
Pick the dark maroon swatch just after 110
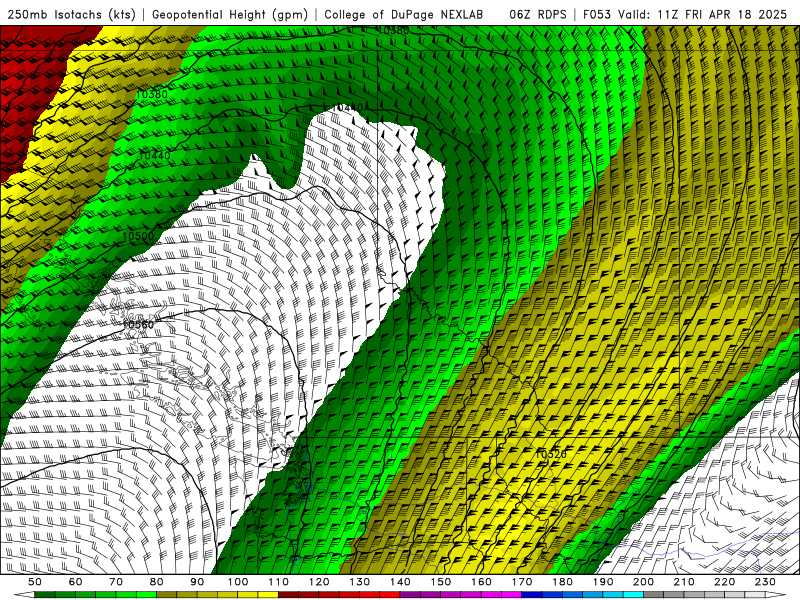point(288,595)
